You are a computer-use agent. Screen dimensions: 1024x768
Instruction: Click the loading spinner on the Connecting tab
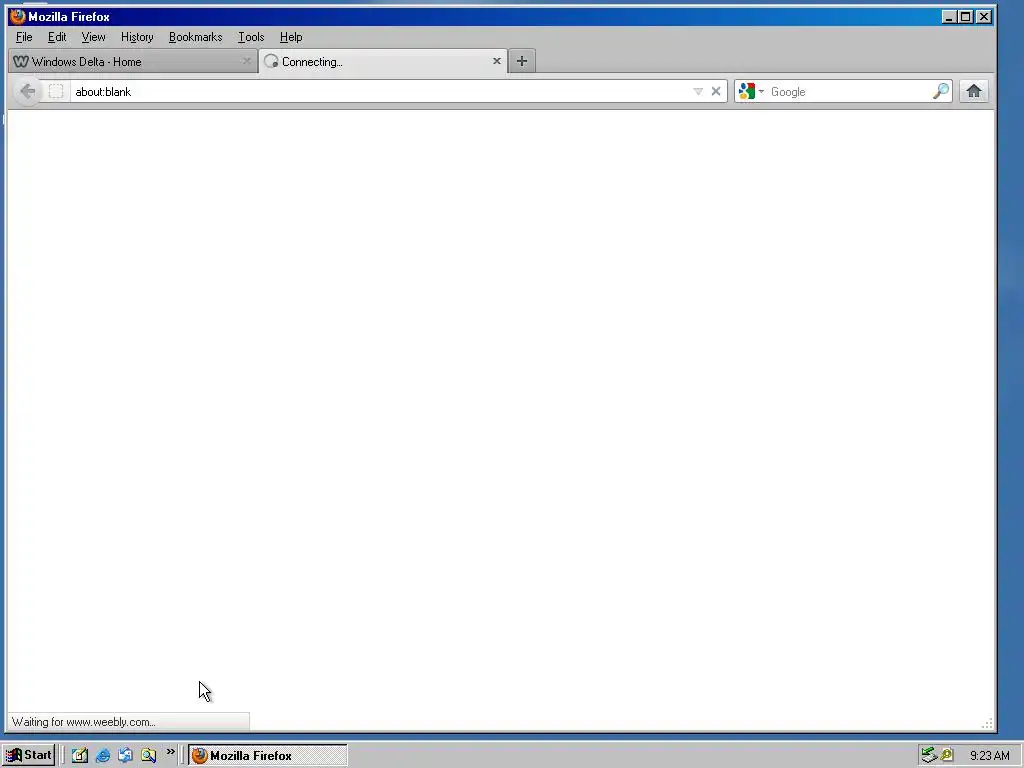[271, 61]
